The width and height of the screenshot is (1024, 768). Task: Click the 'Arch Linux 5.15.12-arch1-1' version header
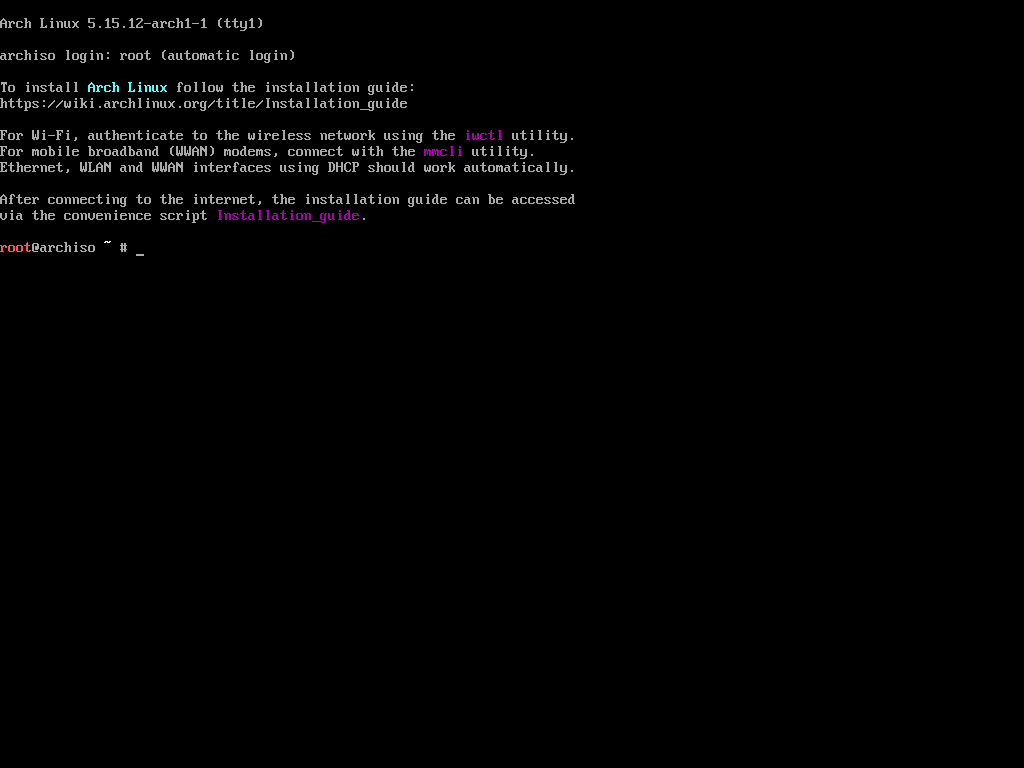(104, 24)
